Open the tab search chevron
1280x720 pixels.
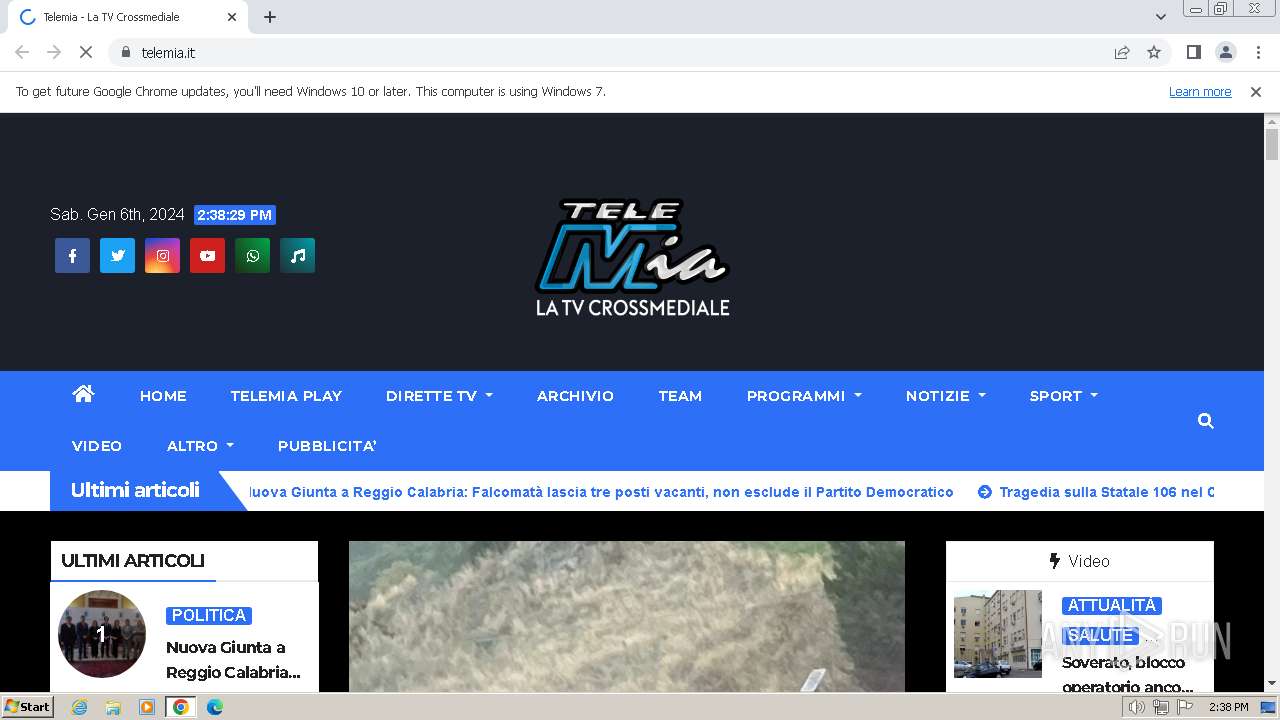(x=1161, y=17)
